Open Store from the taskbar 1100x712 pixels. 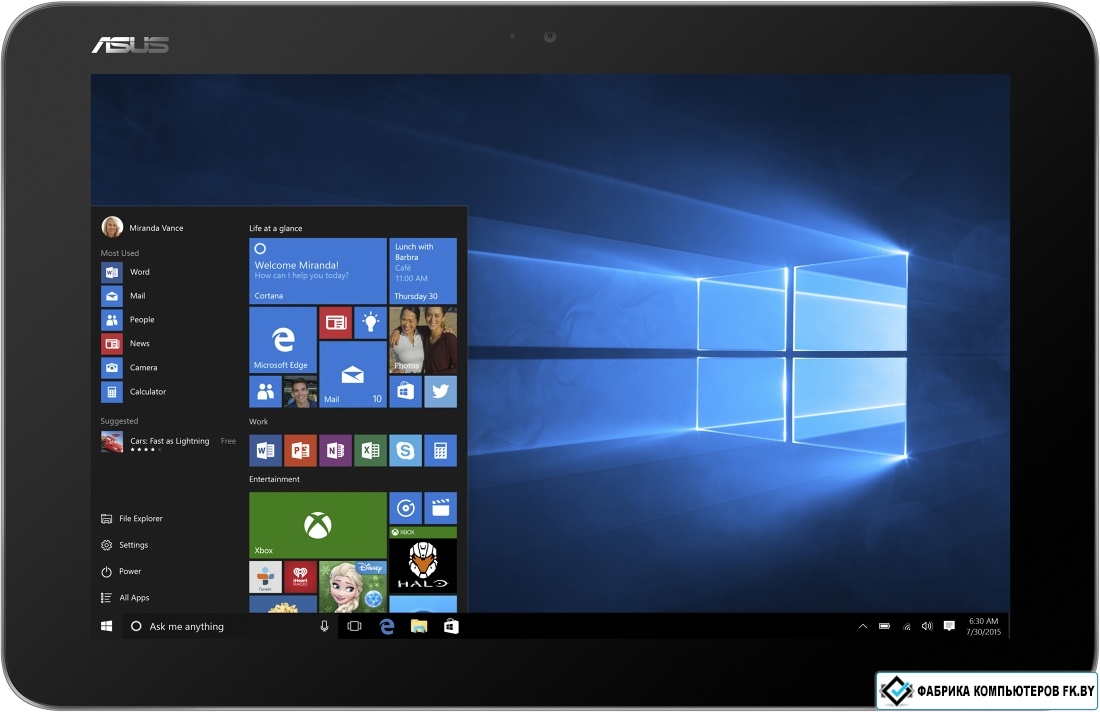click(451, 626)
